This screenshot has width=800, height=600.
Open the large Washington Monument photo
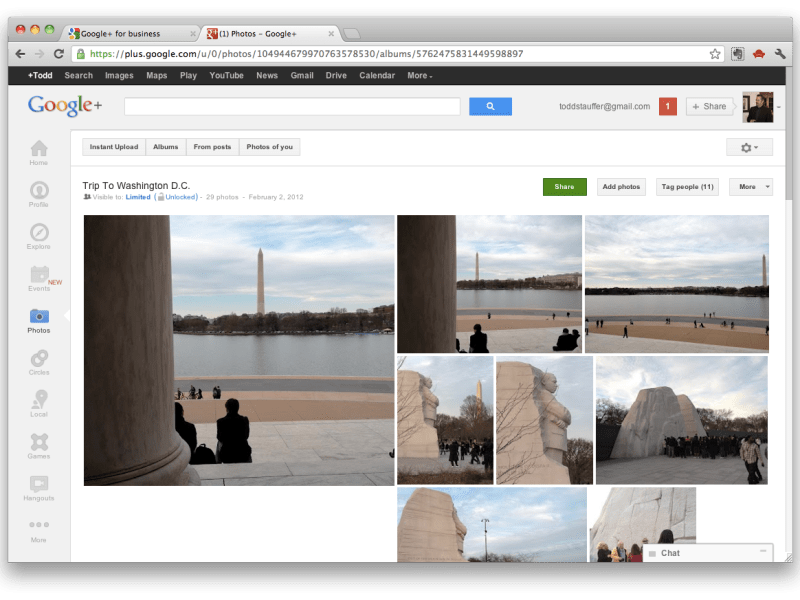tap(239, 350)
